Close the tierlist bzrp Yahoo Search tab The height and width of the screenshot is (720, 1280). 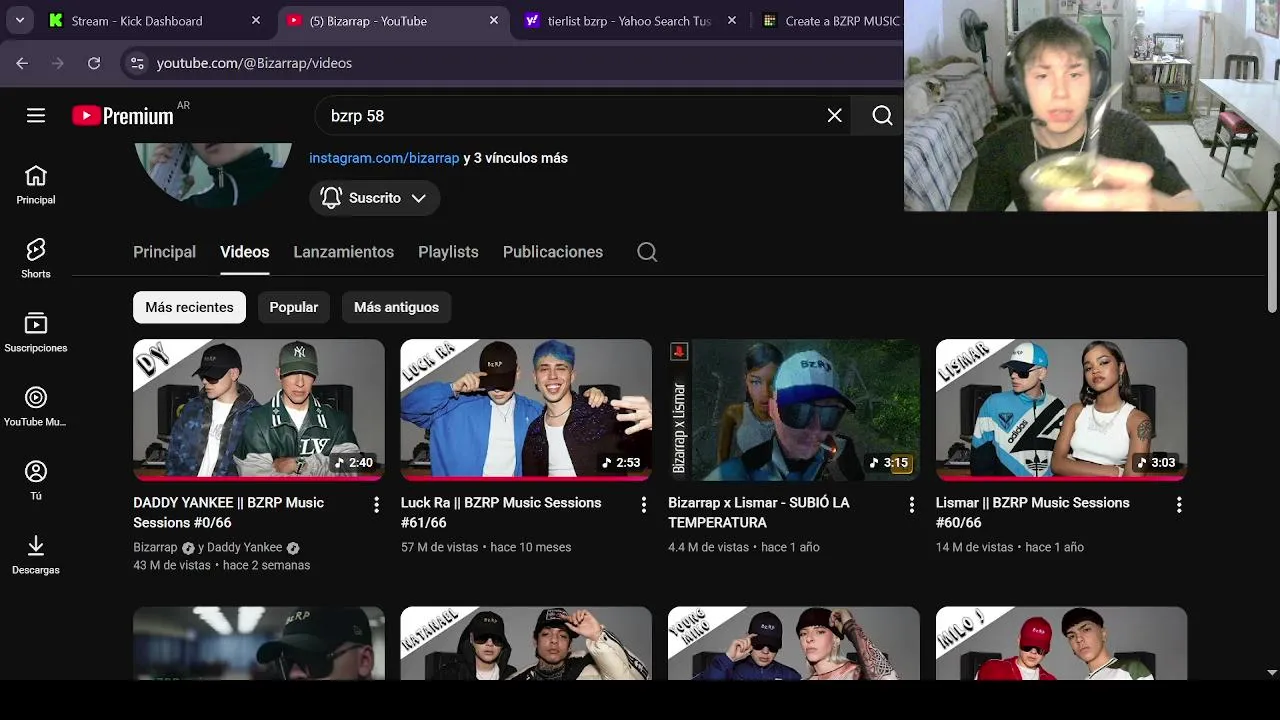coord(732,20)
